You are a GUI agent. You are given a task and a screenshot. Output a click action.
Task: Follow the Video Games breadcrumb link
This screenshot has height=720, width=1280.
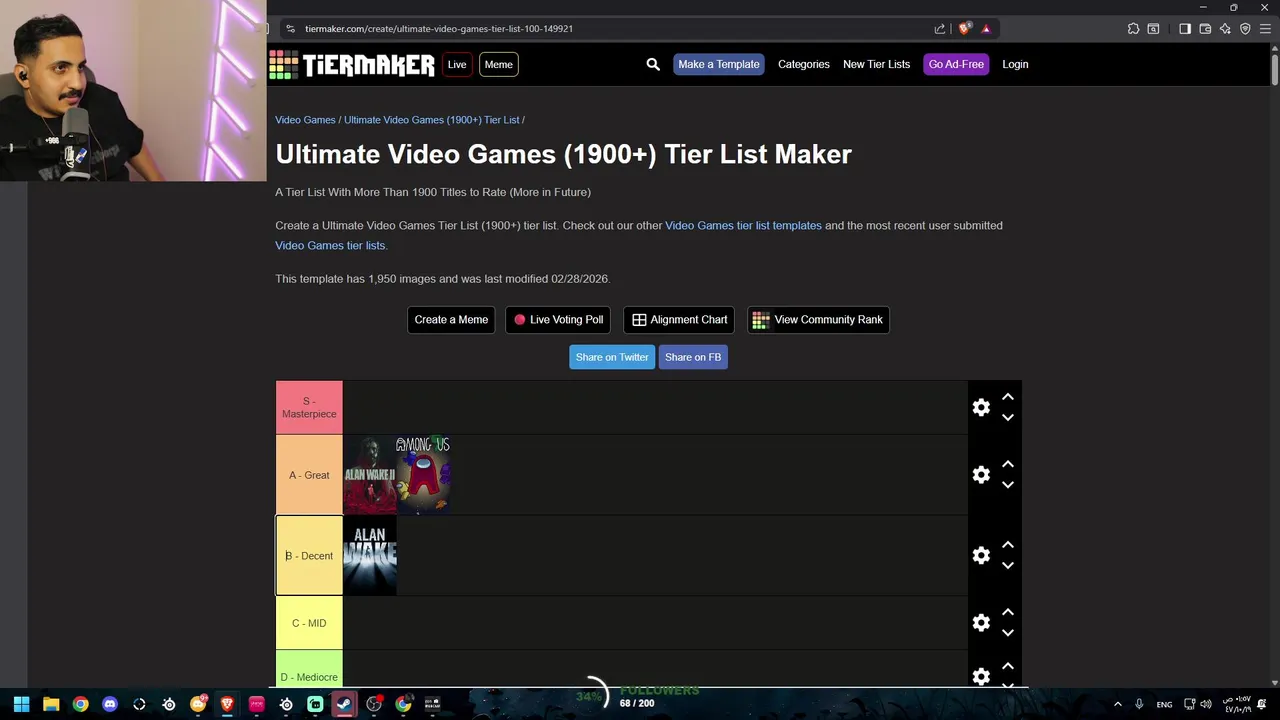point(305,120)
